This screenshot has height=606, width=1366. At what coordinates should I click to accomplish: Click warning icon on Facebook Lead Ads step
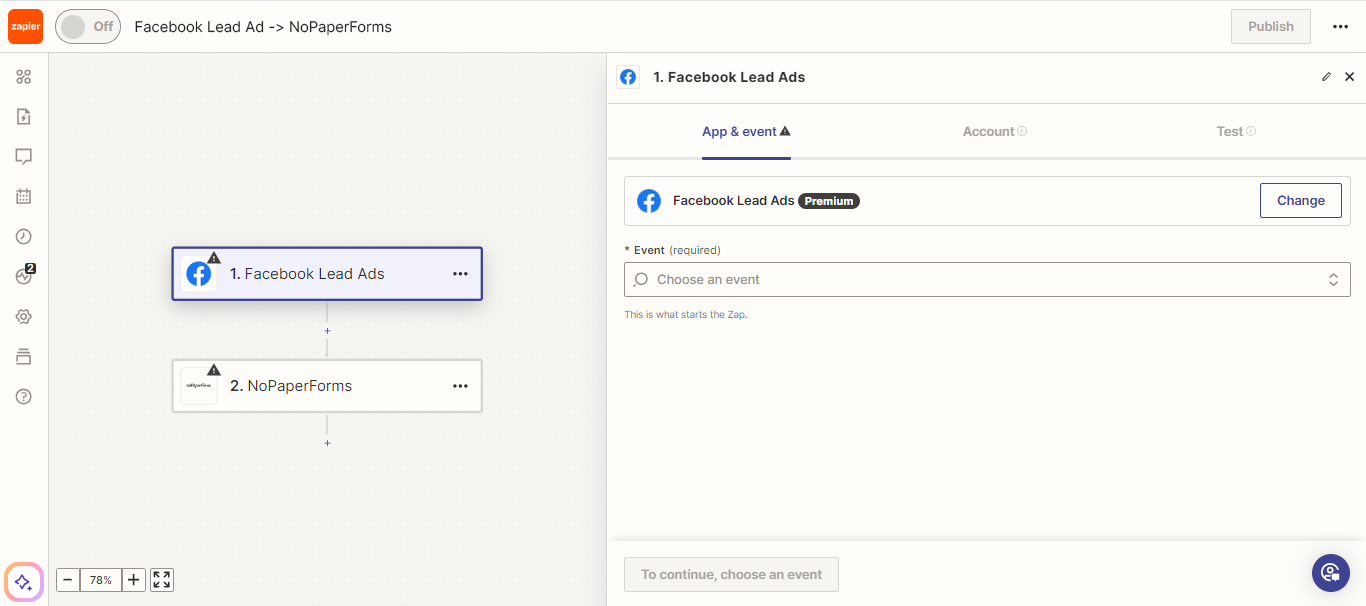click(214, 258)
